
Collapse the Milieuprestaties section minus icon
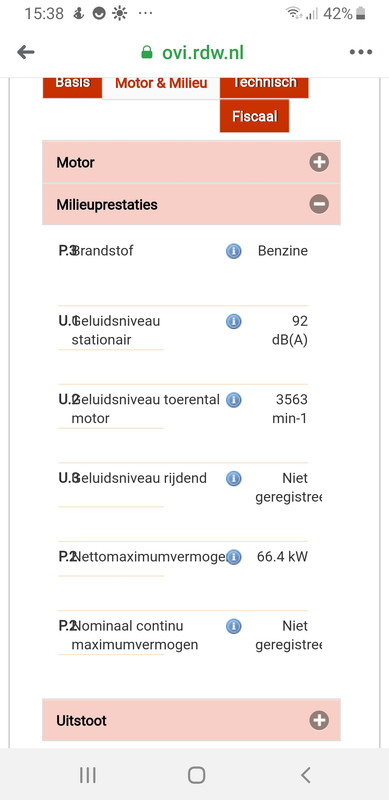[x=319, y=205]
